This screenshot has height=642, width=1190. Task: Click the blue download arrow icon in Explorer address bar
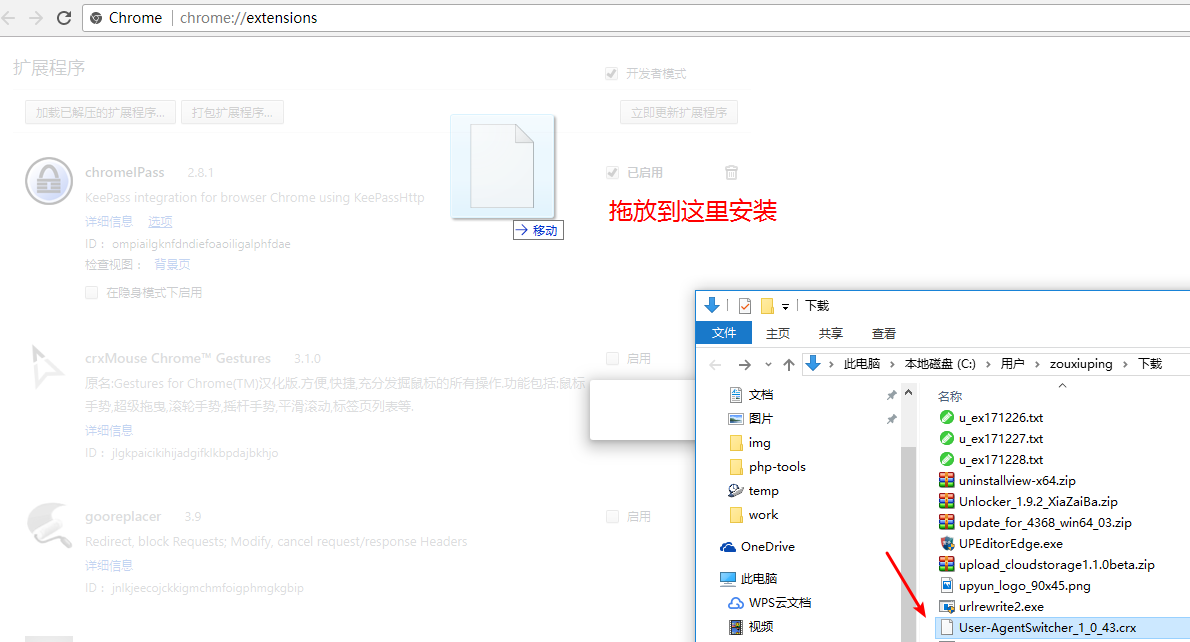click(x=813, y=363)
